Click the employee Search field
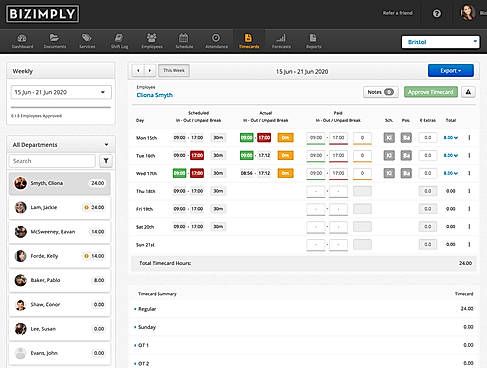This screenshot has height=368, width=487. [x=52, y=161]
